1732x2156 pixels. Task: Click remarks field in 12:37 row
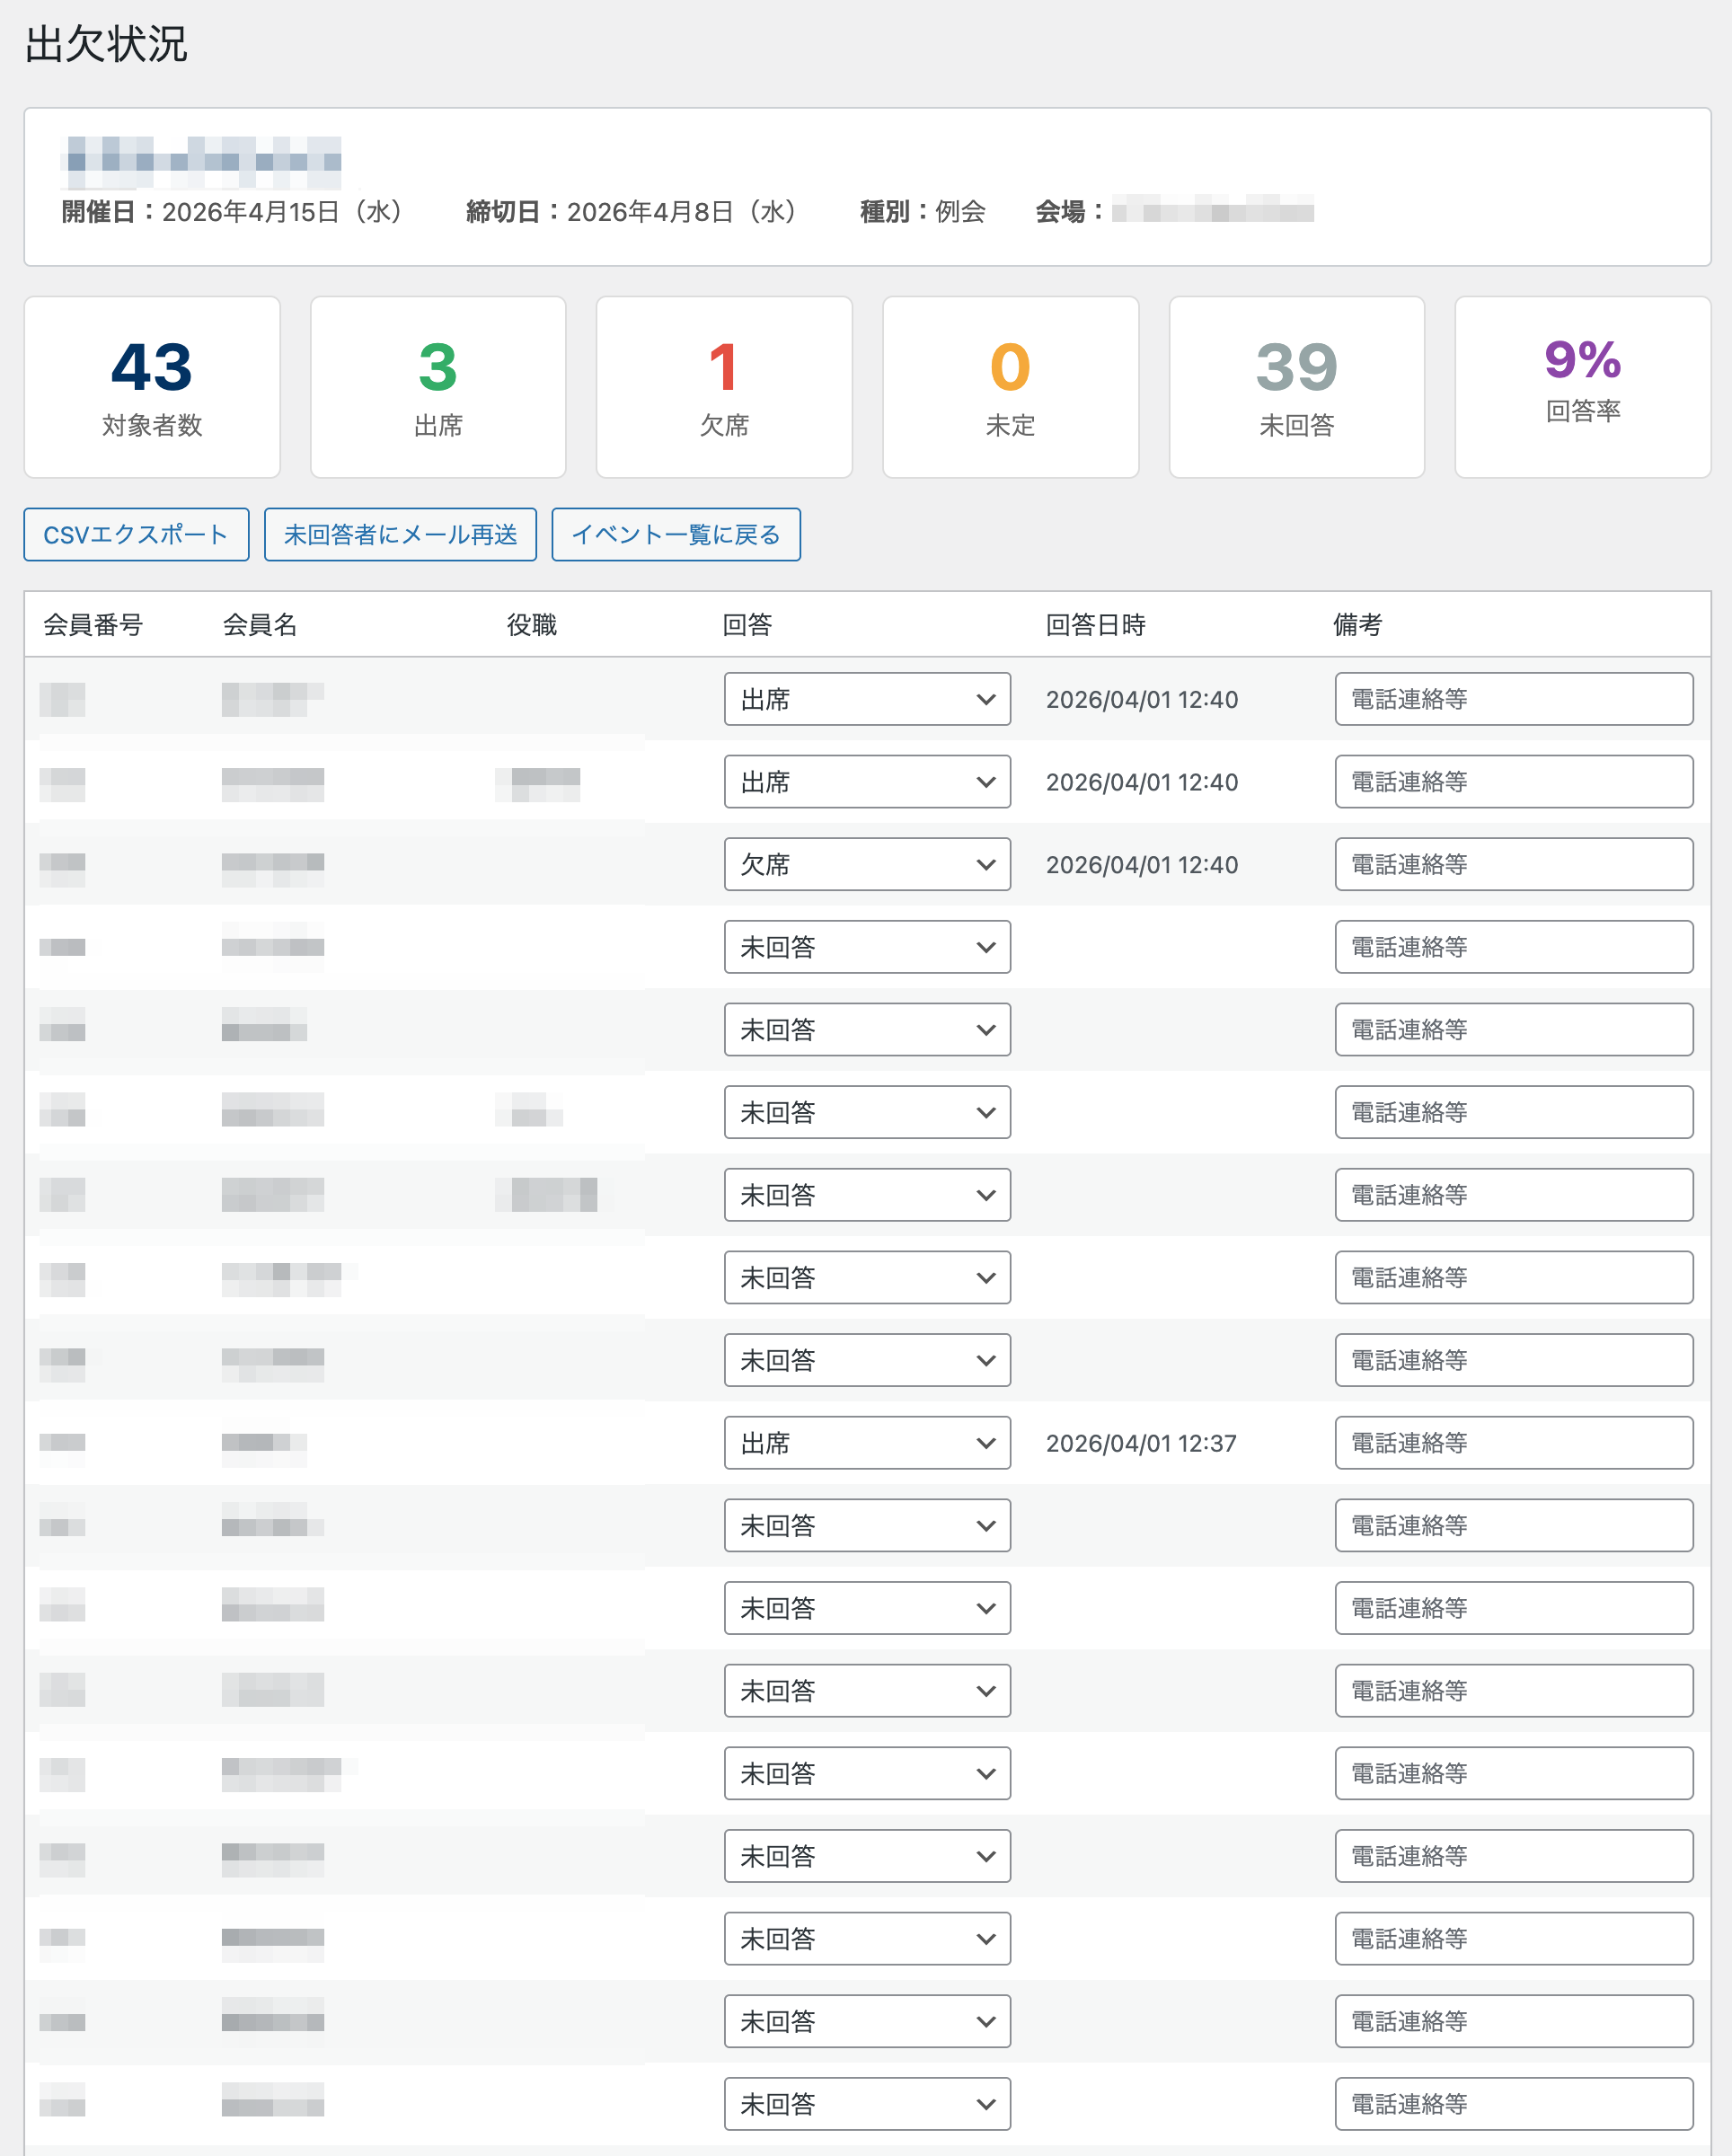pyautogui.click(x=1512, y=1442)
